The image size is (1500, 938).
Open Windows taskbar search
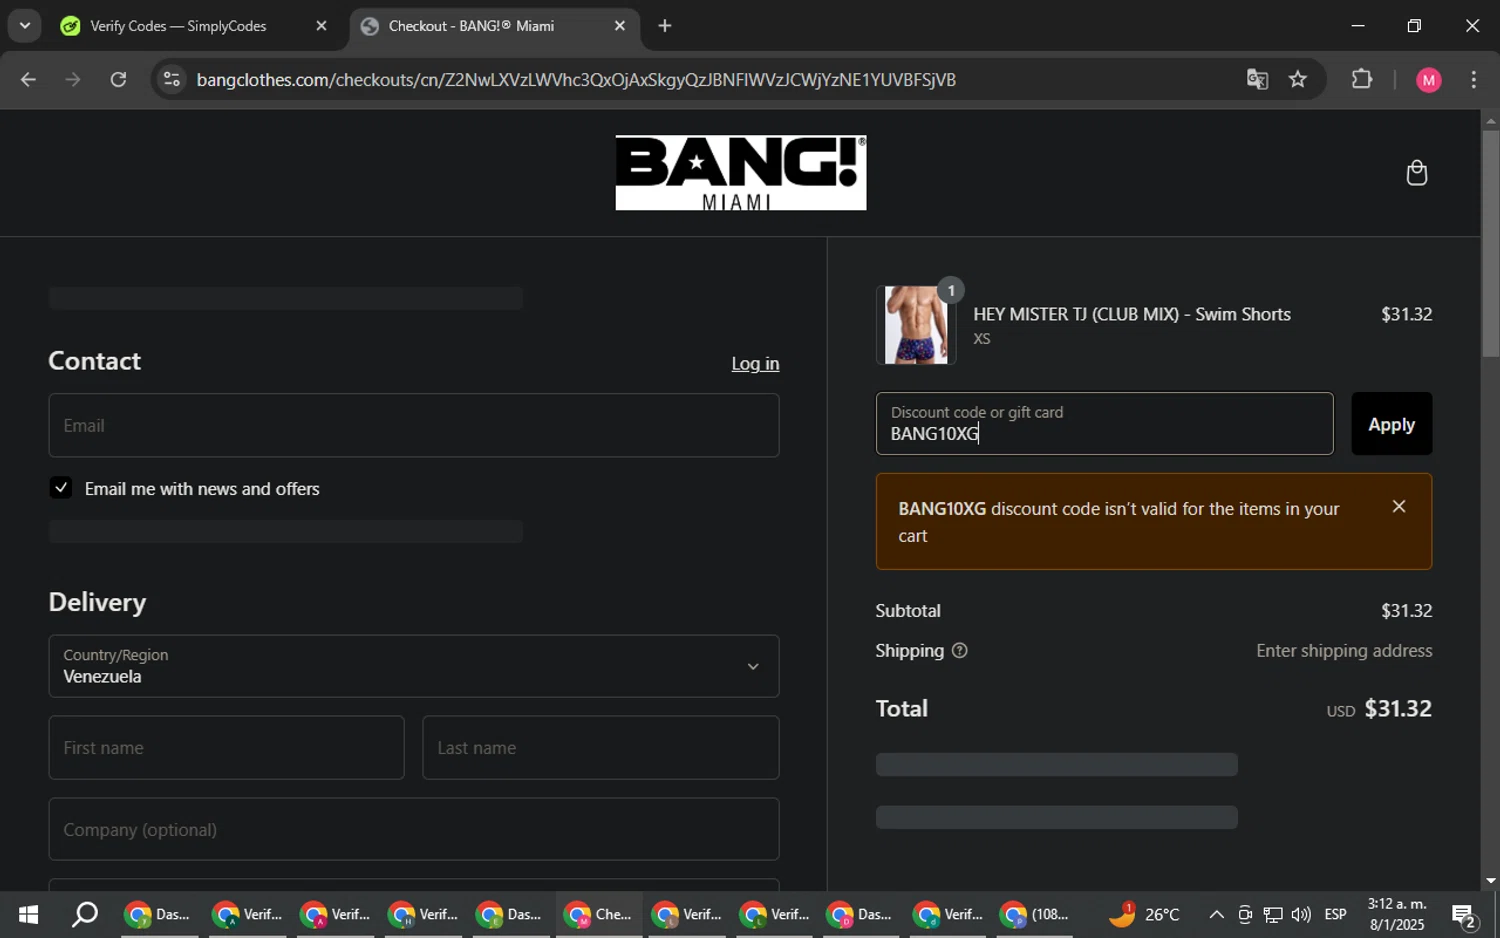pyautogui.click(x=85, y=914)
